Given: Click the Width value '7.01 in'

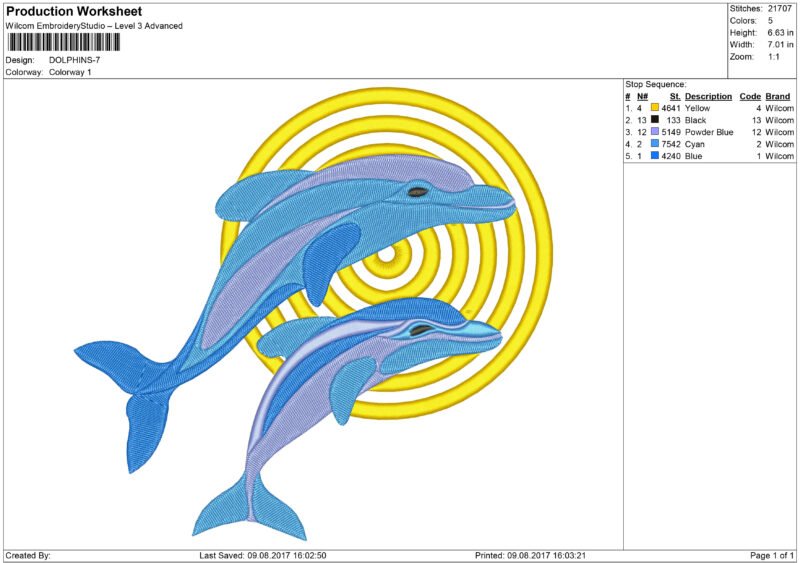Looking at the screenshot, I should click(780, 45).
